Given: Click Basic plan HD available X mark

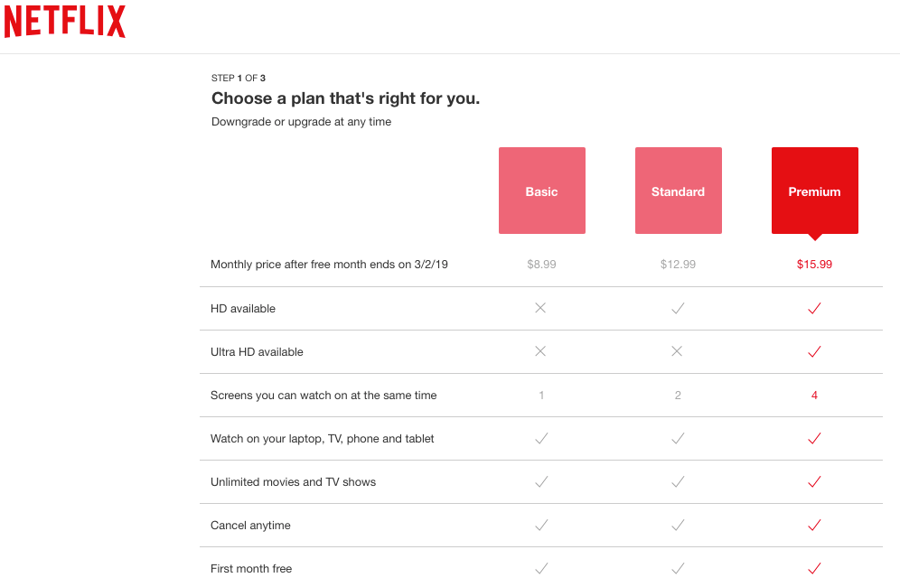Looking at the screenshot, I should [541, 308].
